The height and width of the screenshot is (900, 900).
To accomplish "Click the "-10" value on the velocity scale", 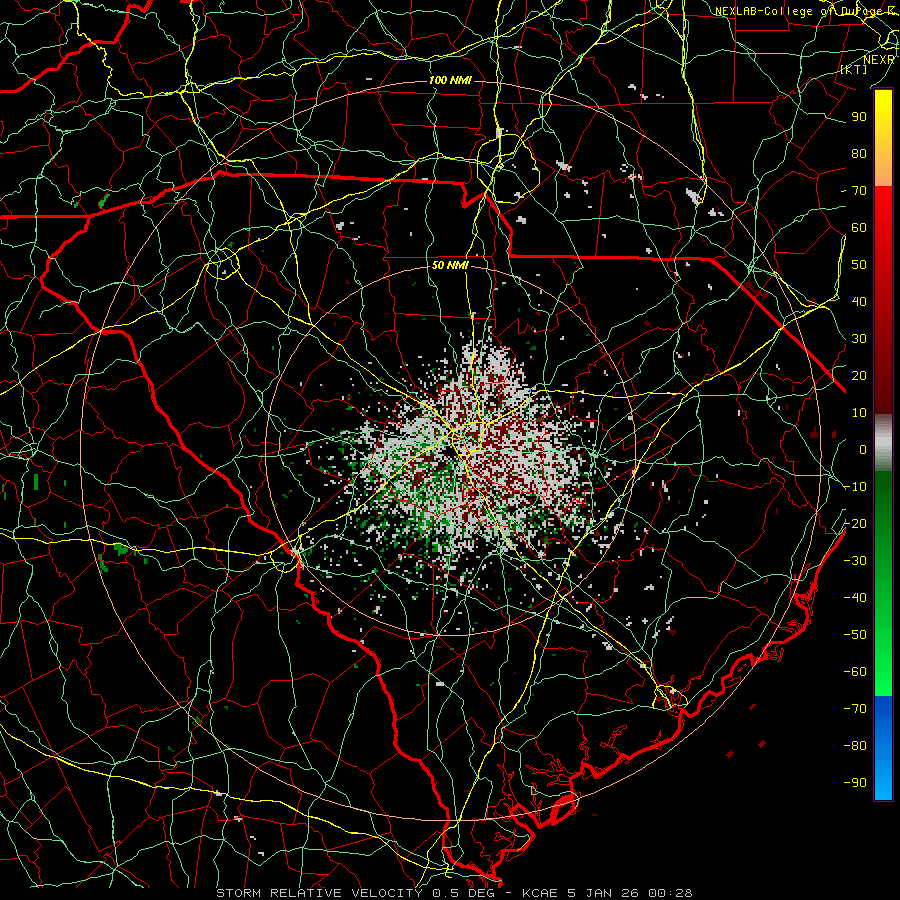I will [x=855, y=487].
